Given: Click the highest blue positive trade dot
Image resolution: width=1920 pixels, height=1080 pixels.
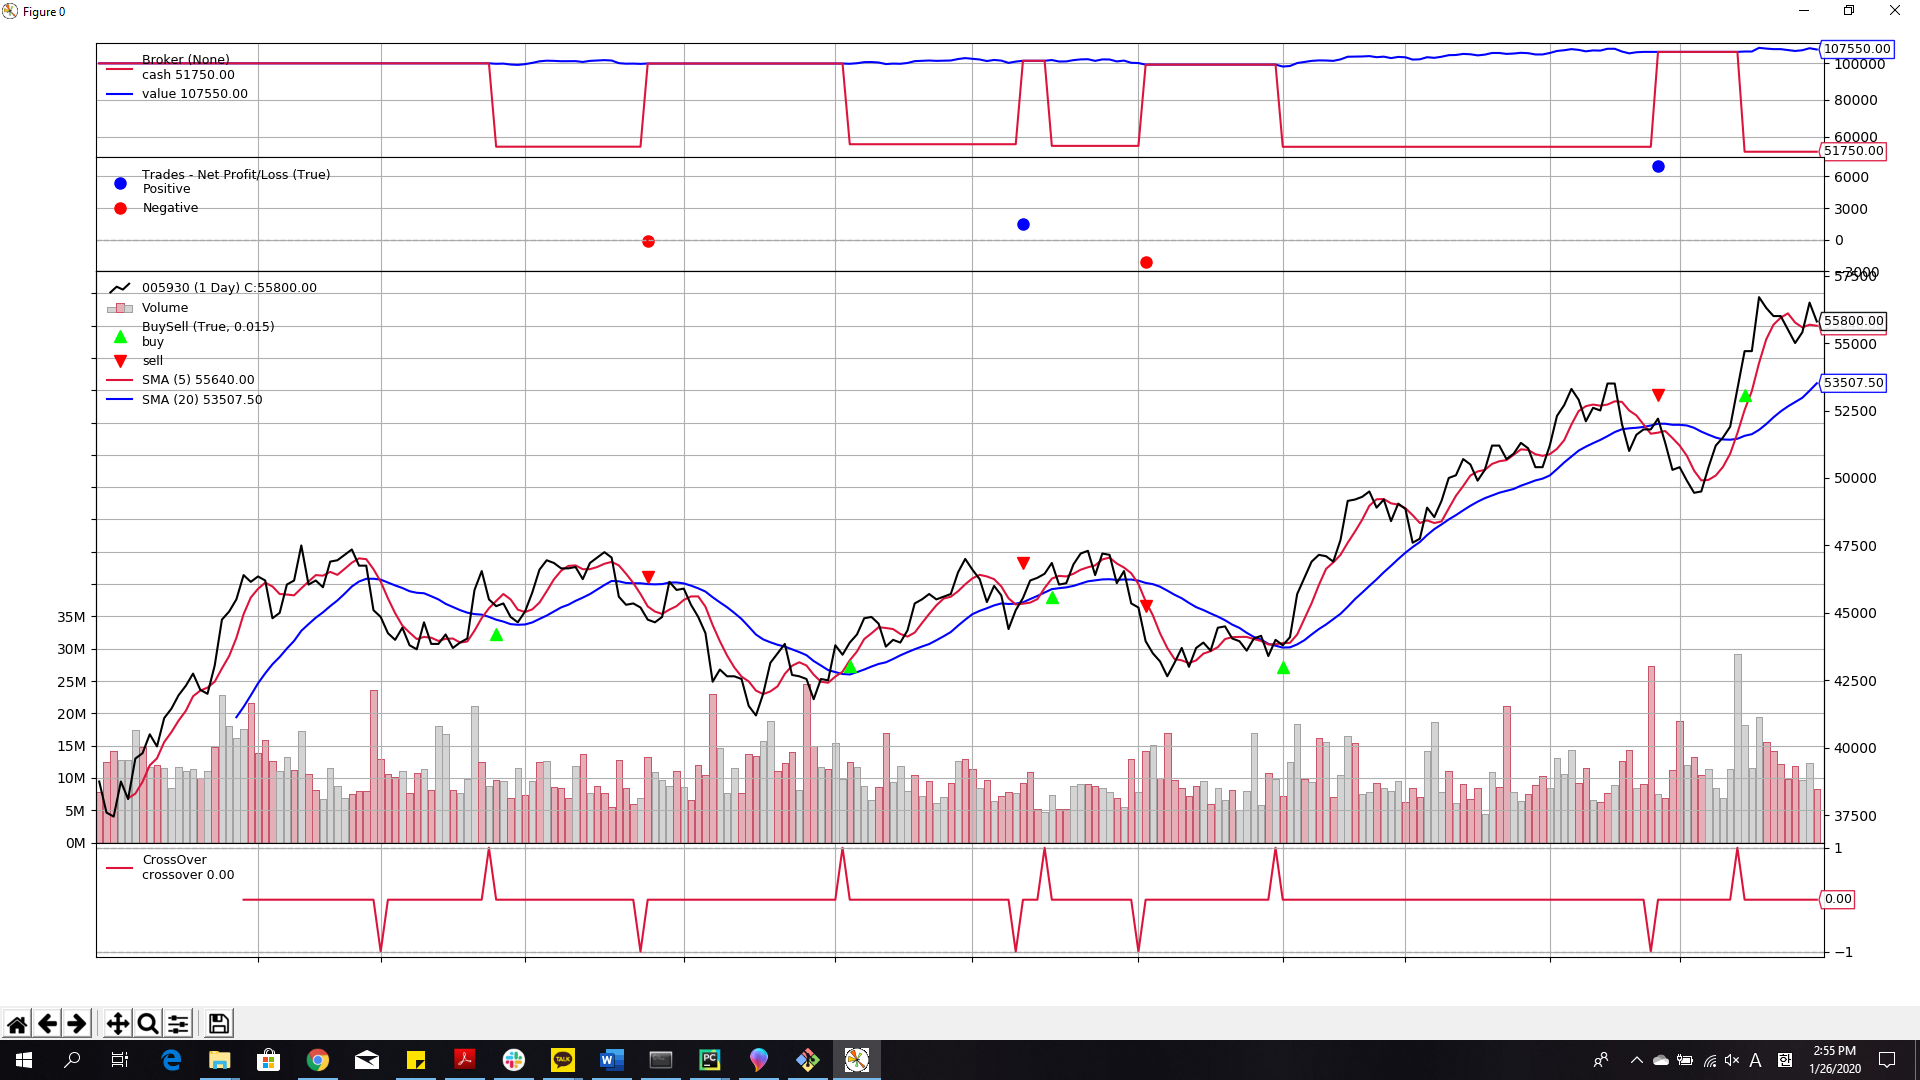Looking at the screenshot, I should pyautogui.click(x=1658, y=167).
